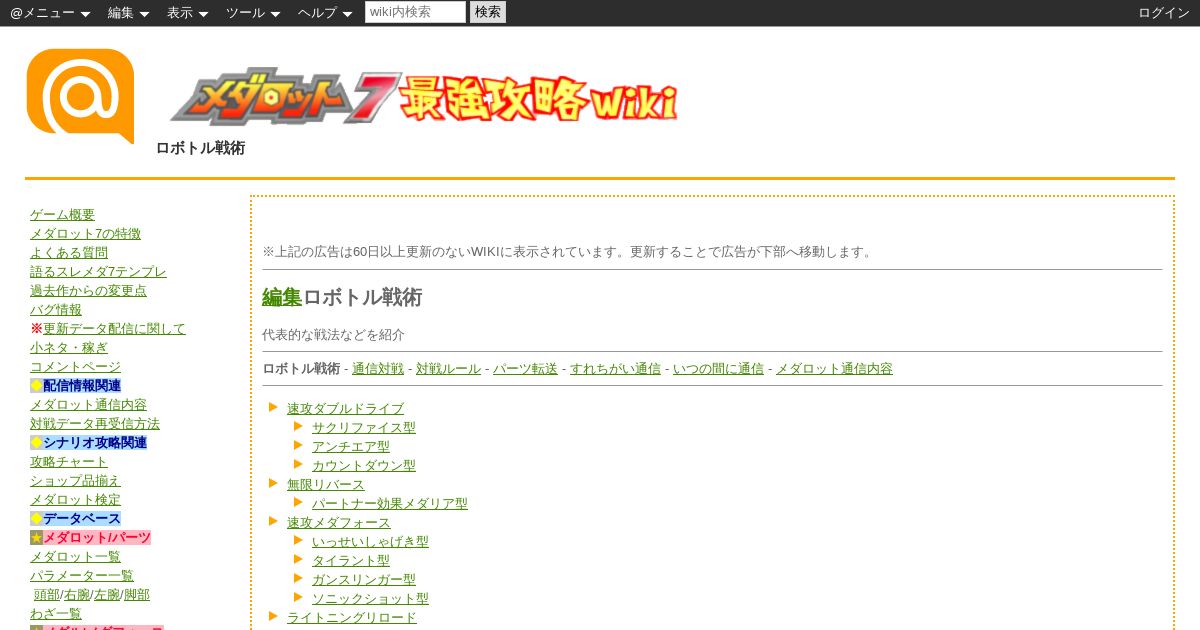
Task: Go to the いつの間に通信 navigation link
Action: [718, 369]
